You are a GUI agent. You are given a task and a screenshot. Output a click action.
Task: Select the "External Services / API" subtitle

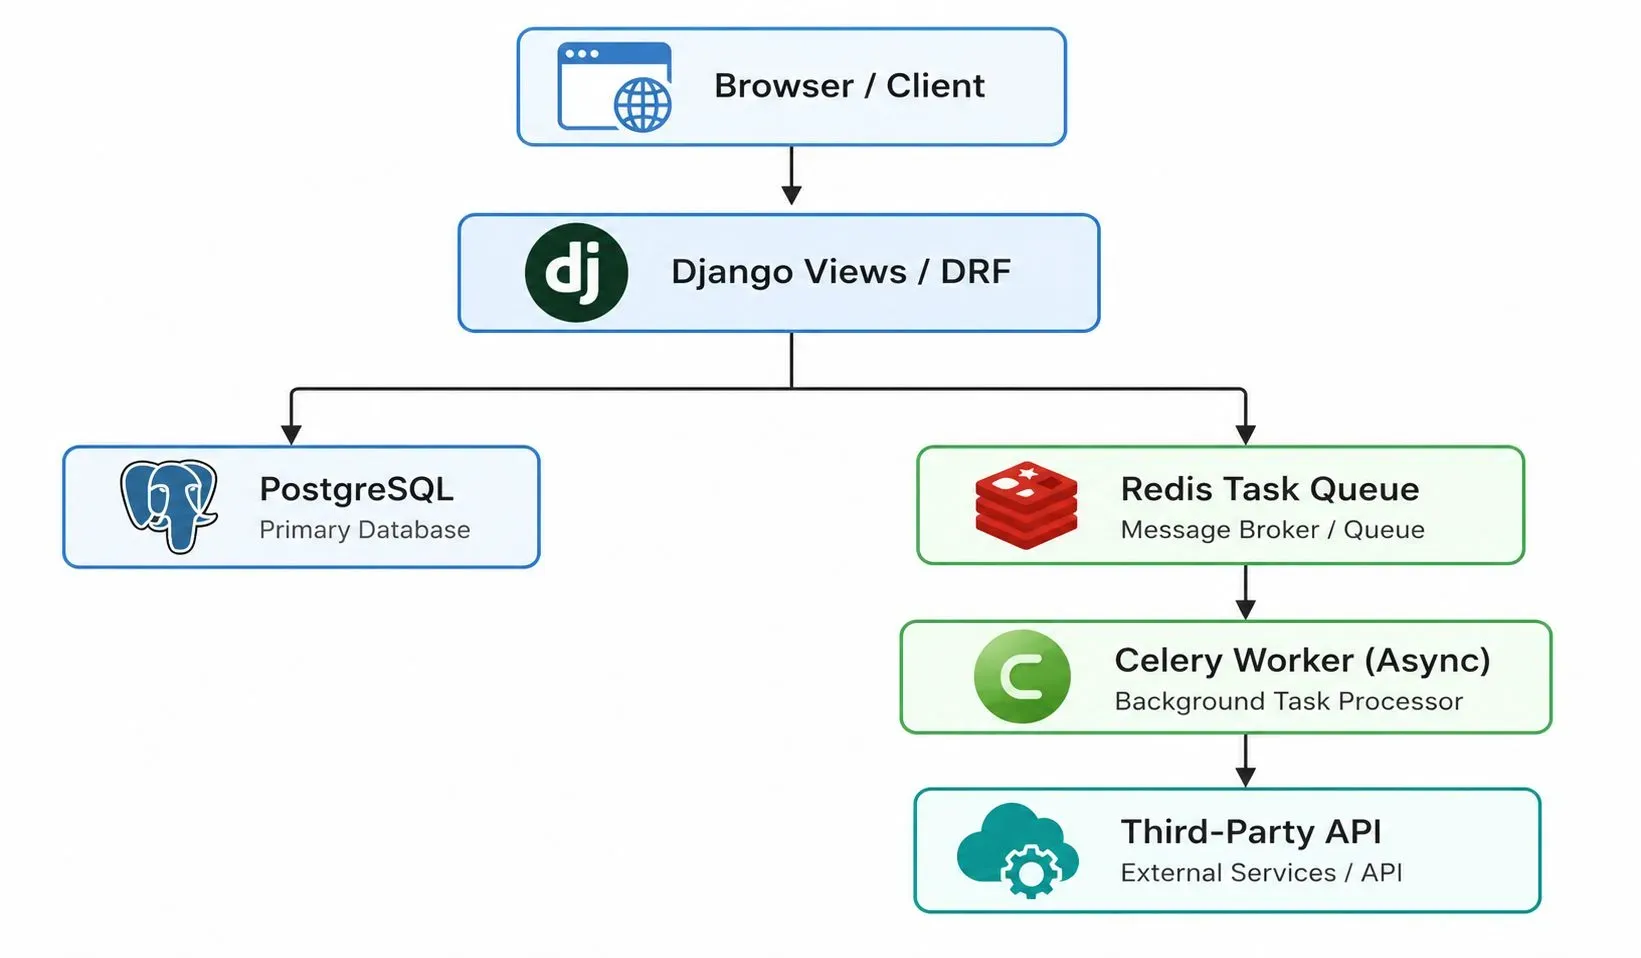(1261, 873)
